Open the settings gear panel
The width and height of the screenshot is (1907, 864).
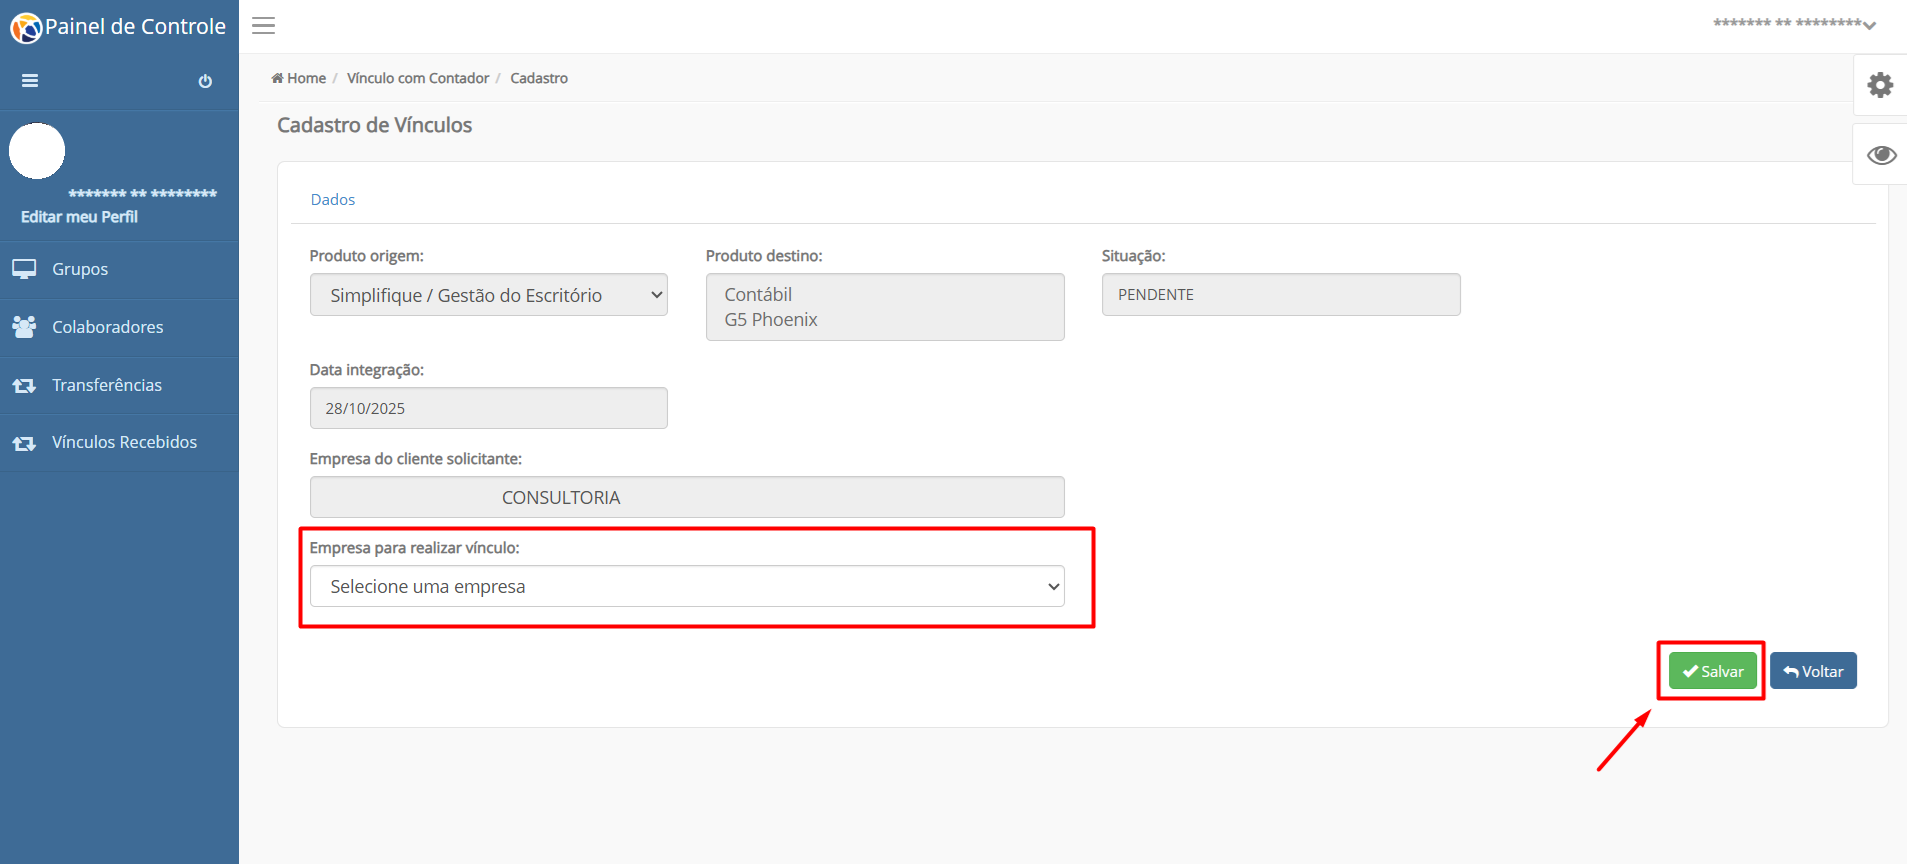(1880, 85)
